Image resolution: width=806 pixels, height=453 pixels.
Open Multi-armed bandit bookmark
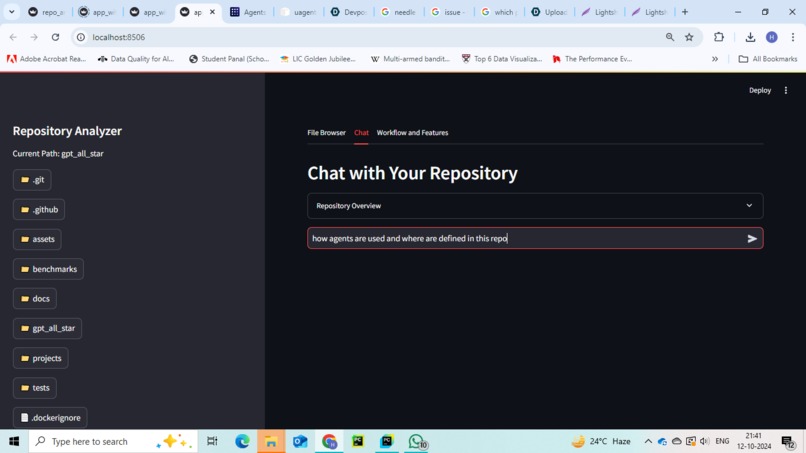click(x=410, y=59)
